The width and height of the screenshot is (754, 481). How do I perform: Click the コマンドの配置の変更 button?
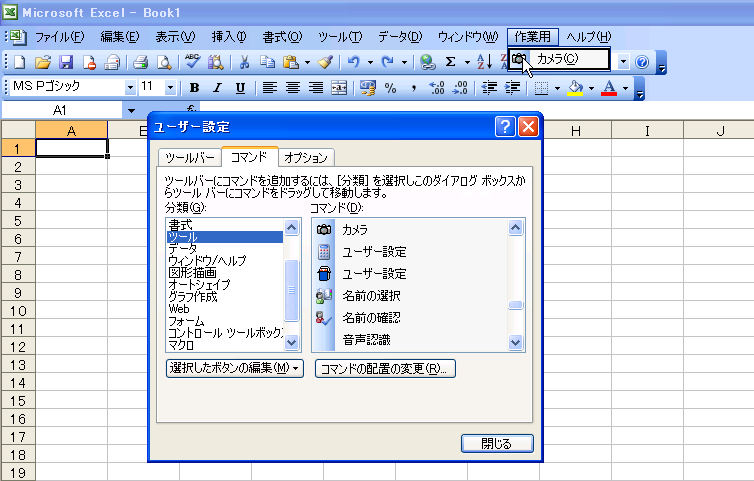[385, 368]
